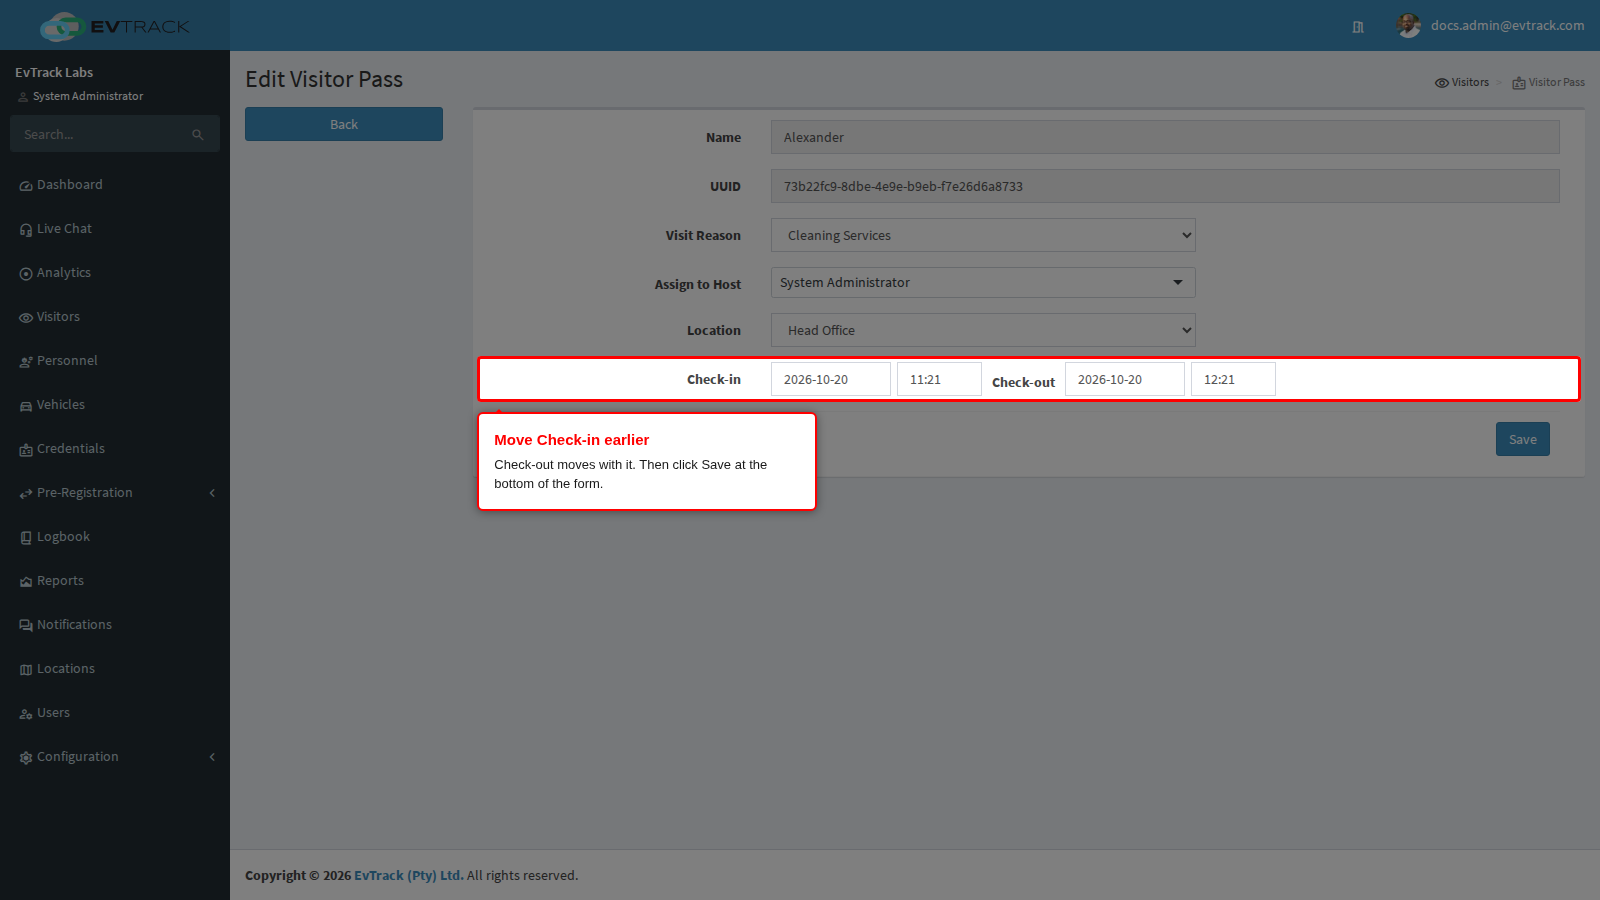Click the Personnel people icon

(x=26, y=362)
